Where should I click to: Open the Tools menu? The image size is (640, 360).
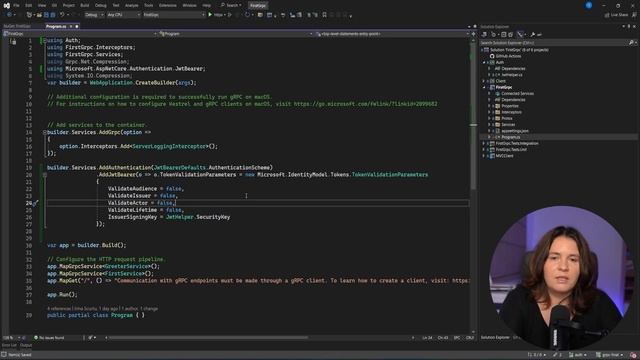click(149, 5)
